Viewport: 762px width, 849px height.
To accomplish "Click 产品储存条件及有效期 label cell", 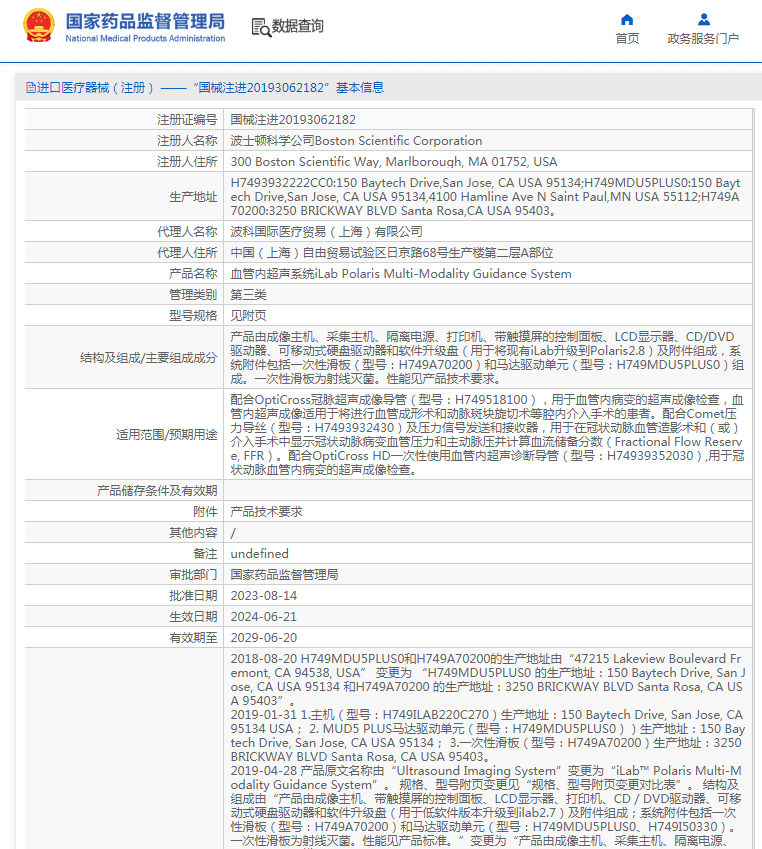I will [x=124, y=491].
